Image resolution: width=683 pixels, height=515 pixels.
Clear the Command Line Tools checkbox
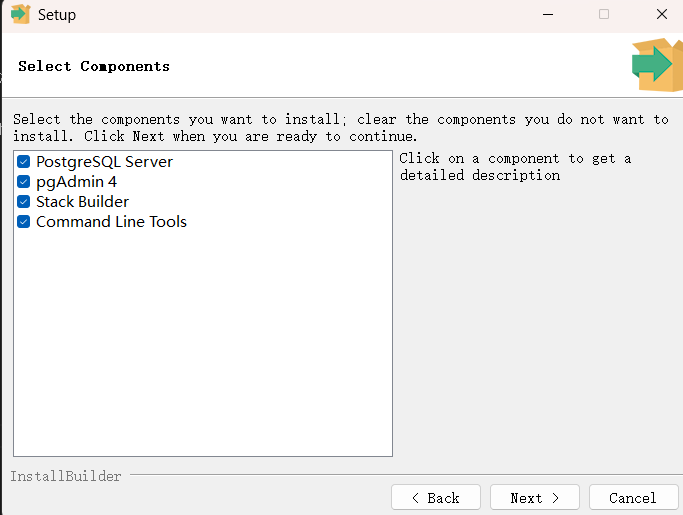pyautogui.click(x=24, y=222)
